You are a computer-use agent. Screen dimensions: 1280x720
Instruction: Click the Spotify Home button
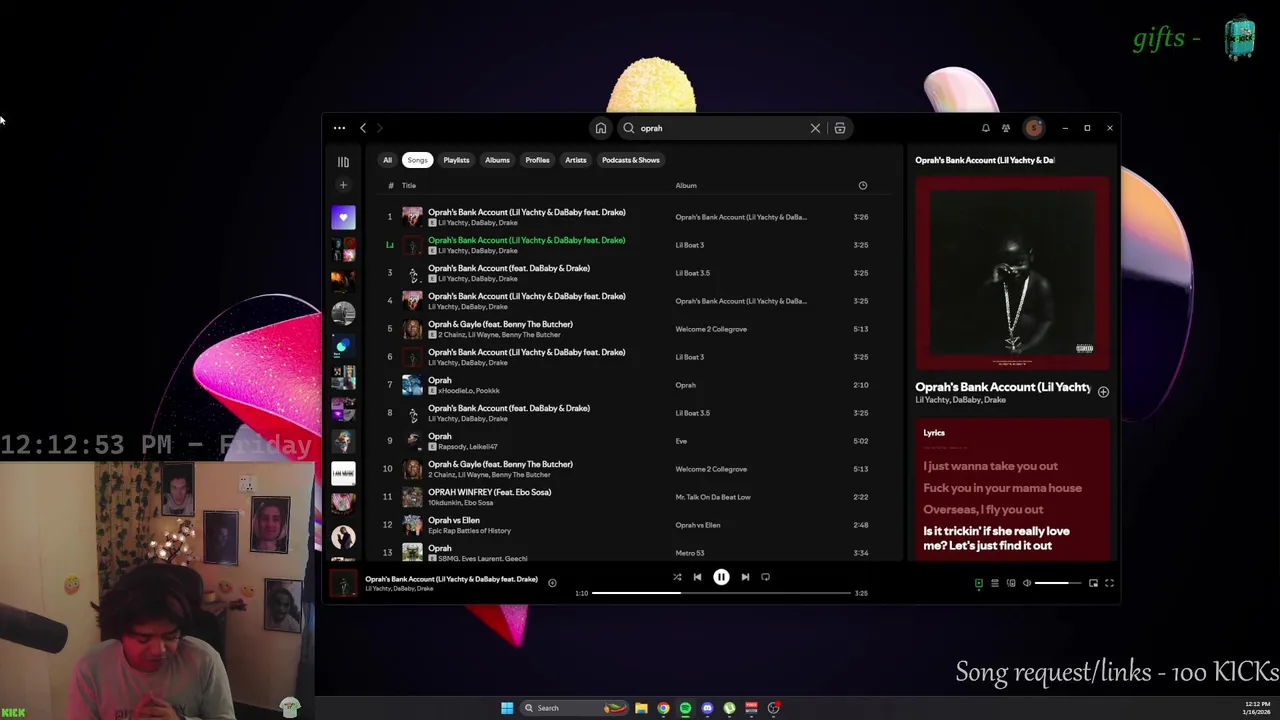pos(601,128)
